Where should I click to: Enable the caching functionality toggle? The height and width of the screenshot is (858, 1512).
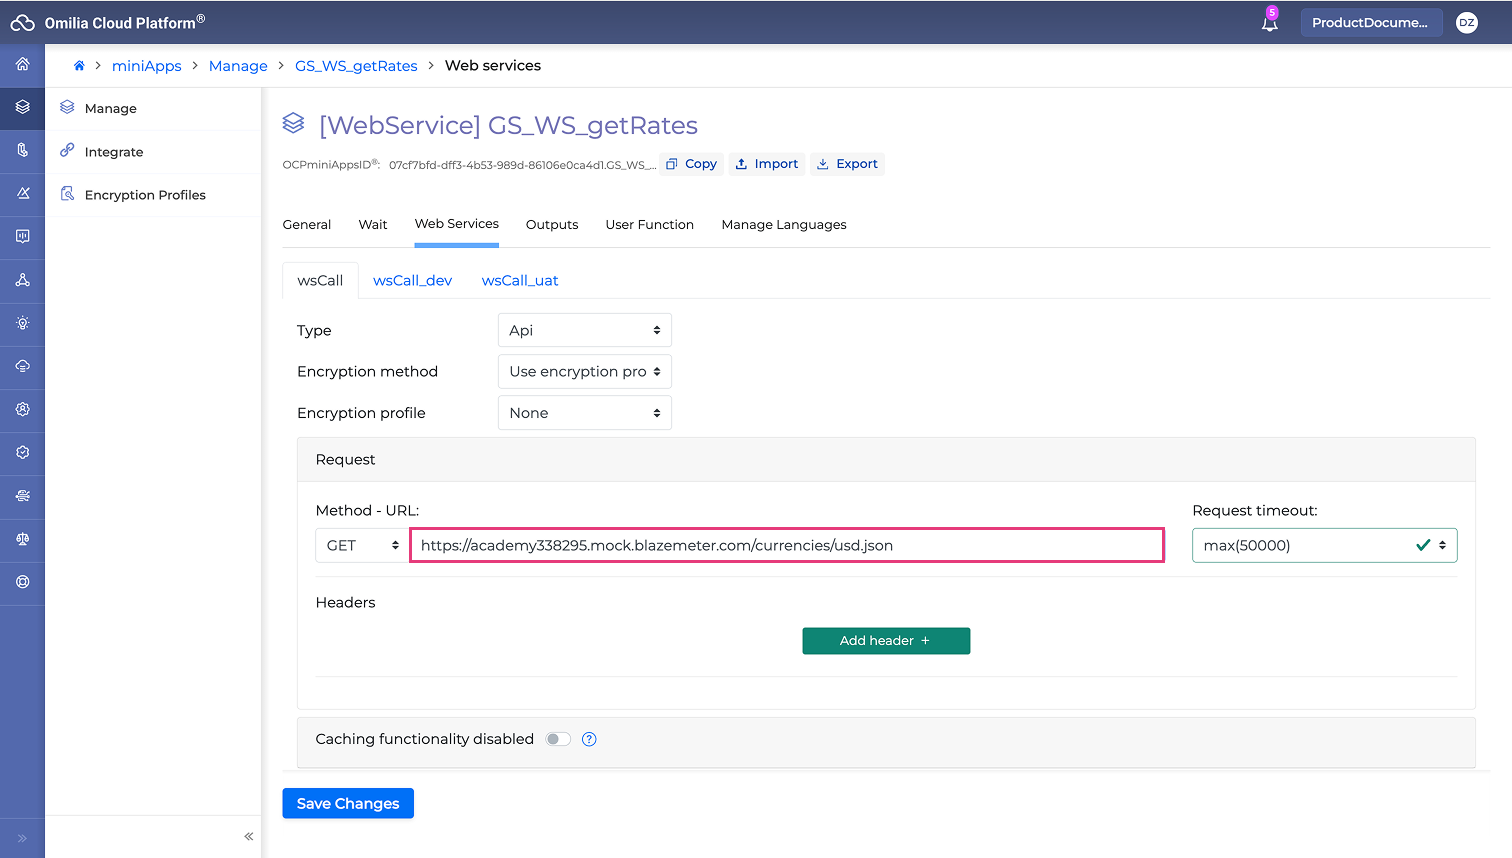558,739
